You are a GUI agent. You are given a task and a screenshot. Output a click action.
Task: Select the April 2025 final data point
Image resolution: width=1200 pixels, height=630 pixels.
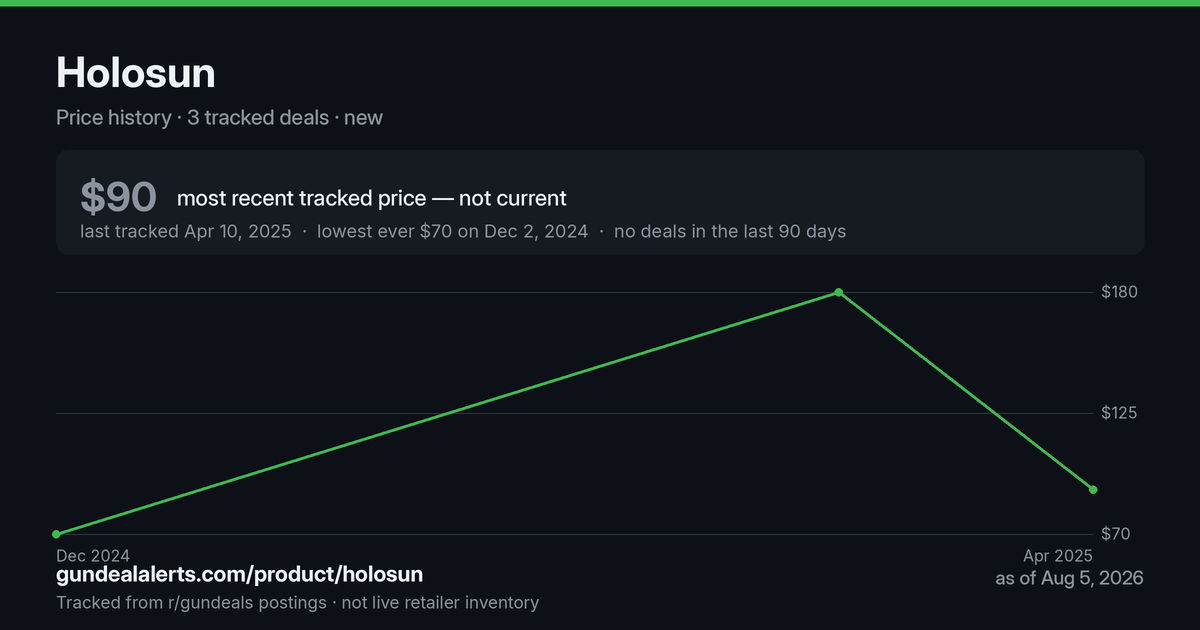(1093, 490)
